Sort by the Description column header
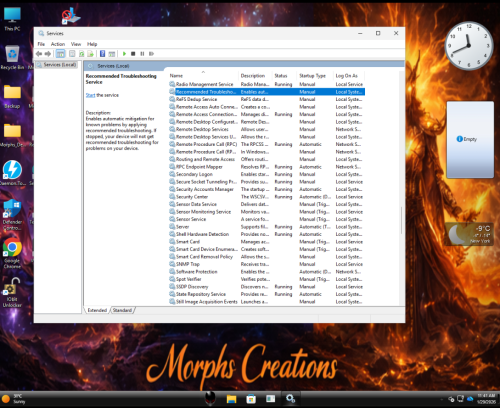500x408 pixels. 255,76
